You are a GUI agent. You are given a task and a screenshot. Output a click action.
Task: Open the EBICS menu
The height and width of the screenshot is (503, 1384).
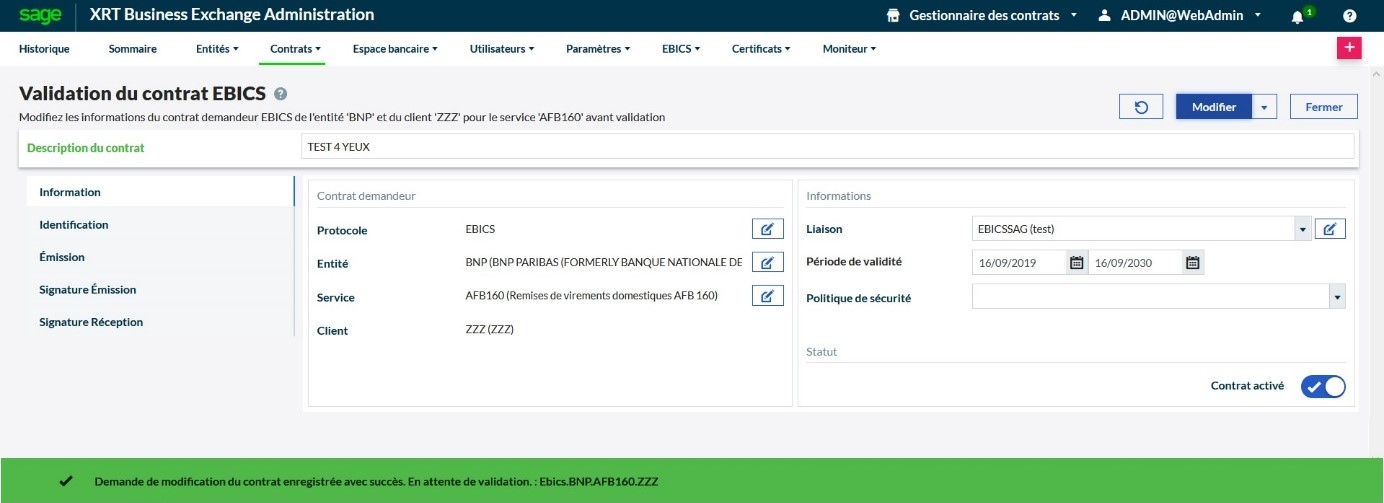[x=680, y=48]
